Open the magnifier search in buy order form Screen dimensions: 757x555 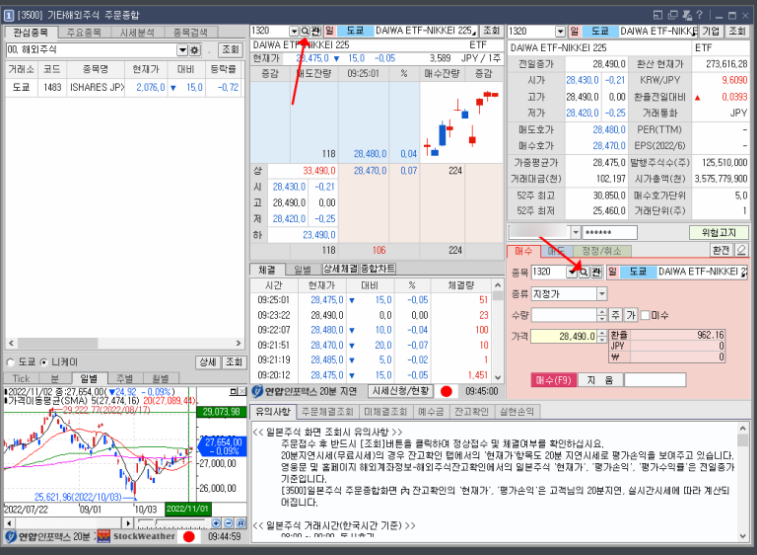click(x=583, y=272)
